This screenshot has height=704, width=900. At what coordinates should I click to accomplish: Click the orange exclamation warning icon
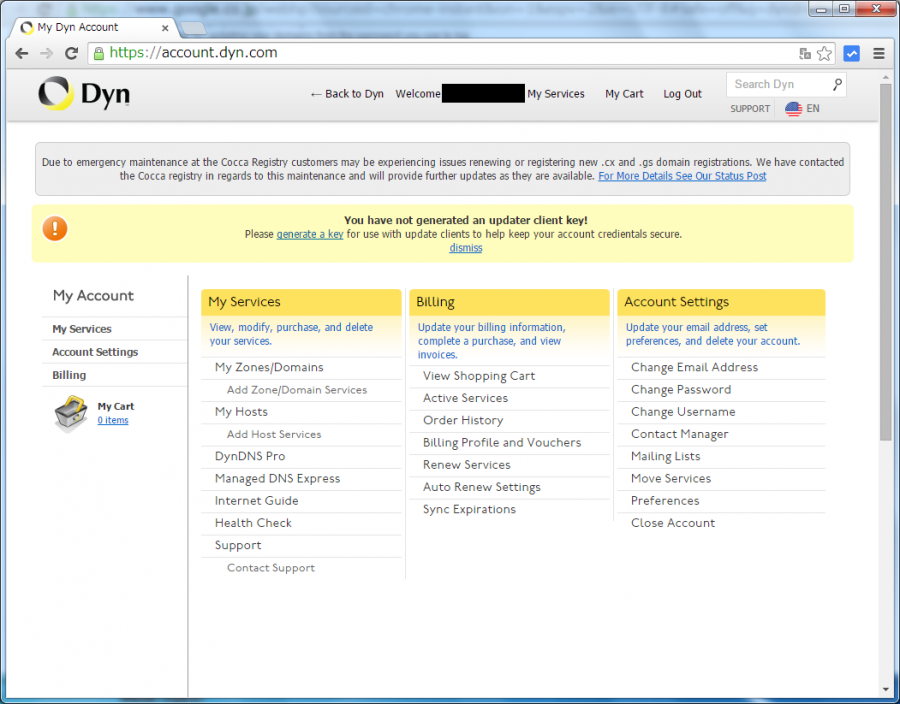(55, 228)
